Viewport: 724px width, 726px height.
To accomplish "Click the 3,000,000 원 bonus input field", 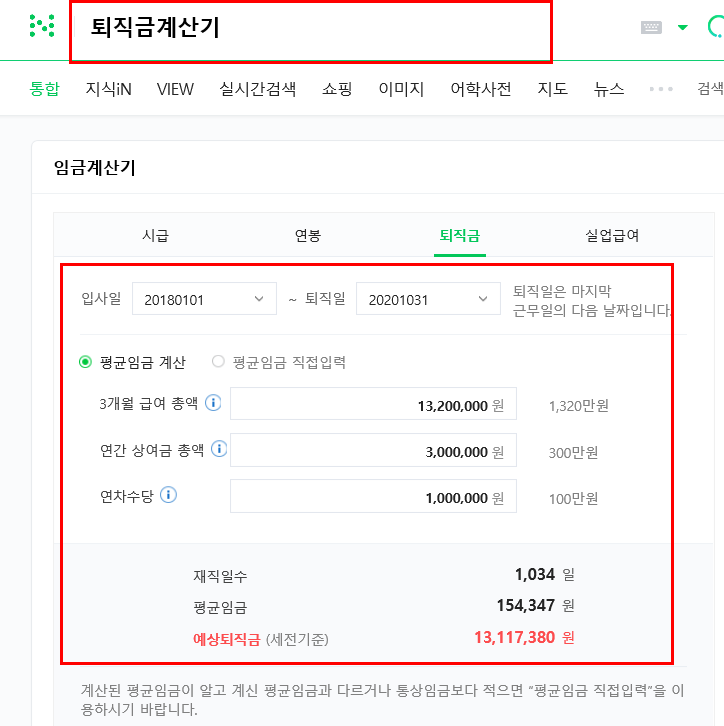I will (x=373, y=450).
